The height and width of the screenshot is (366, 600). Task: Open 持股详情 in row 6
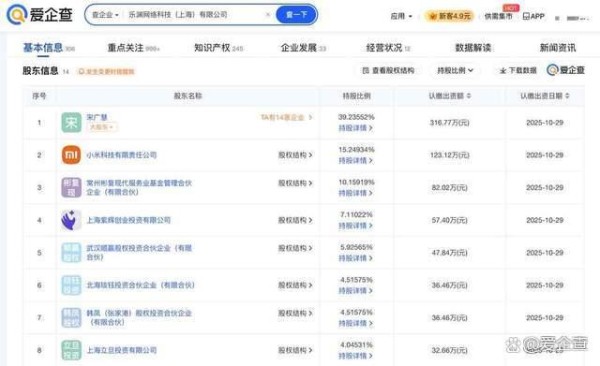pos(355,291)
